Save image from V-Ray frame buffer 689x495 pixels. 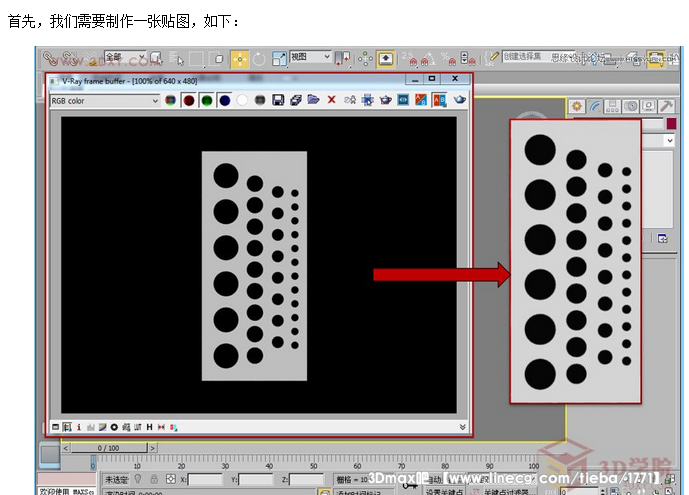click(278, 100)
